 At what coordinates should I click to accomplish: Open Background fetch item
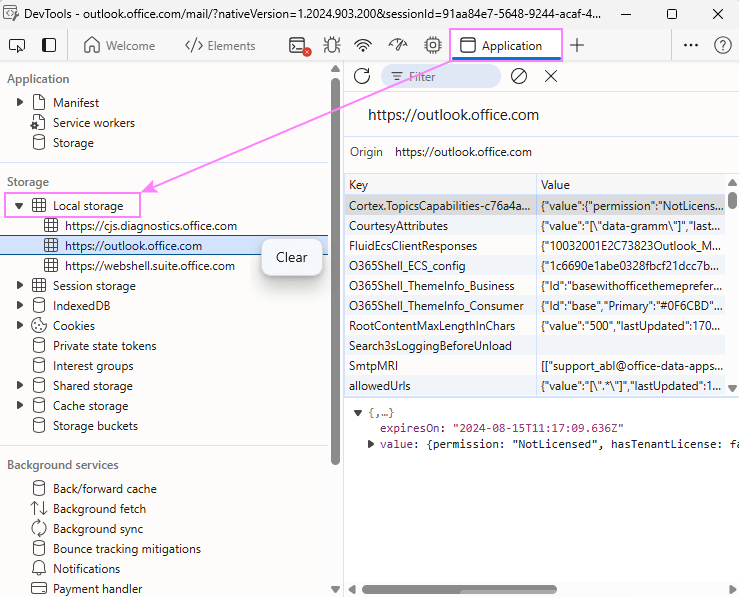99,509
